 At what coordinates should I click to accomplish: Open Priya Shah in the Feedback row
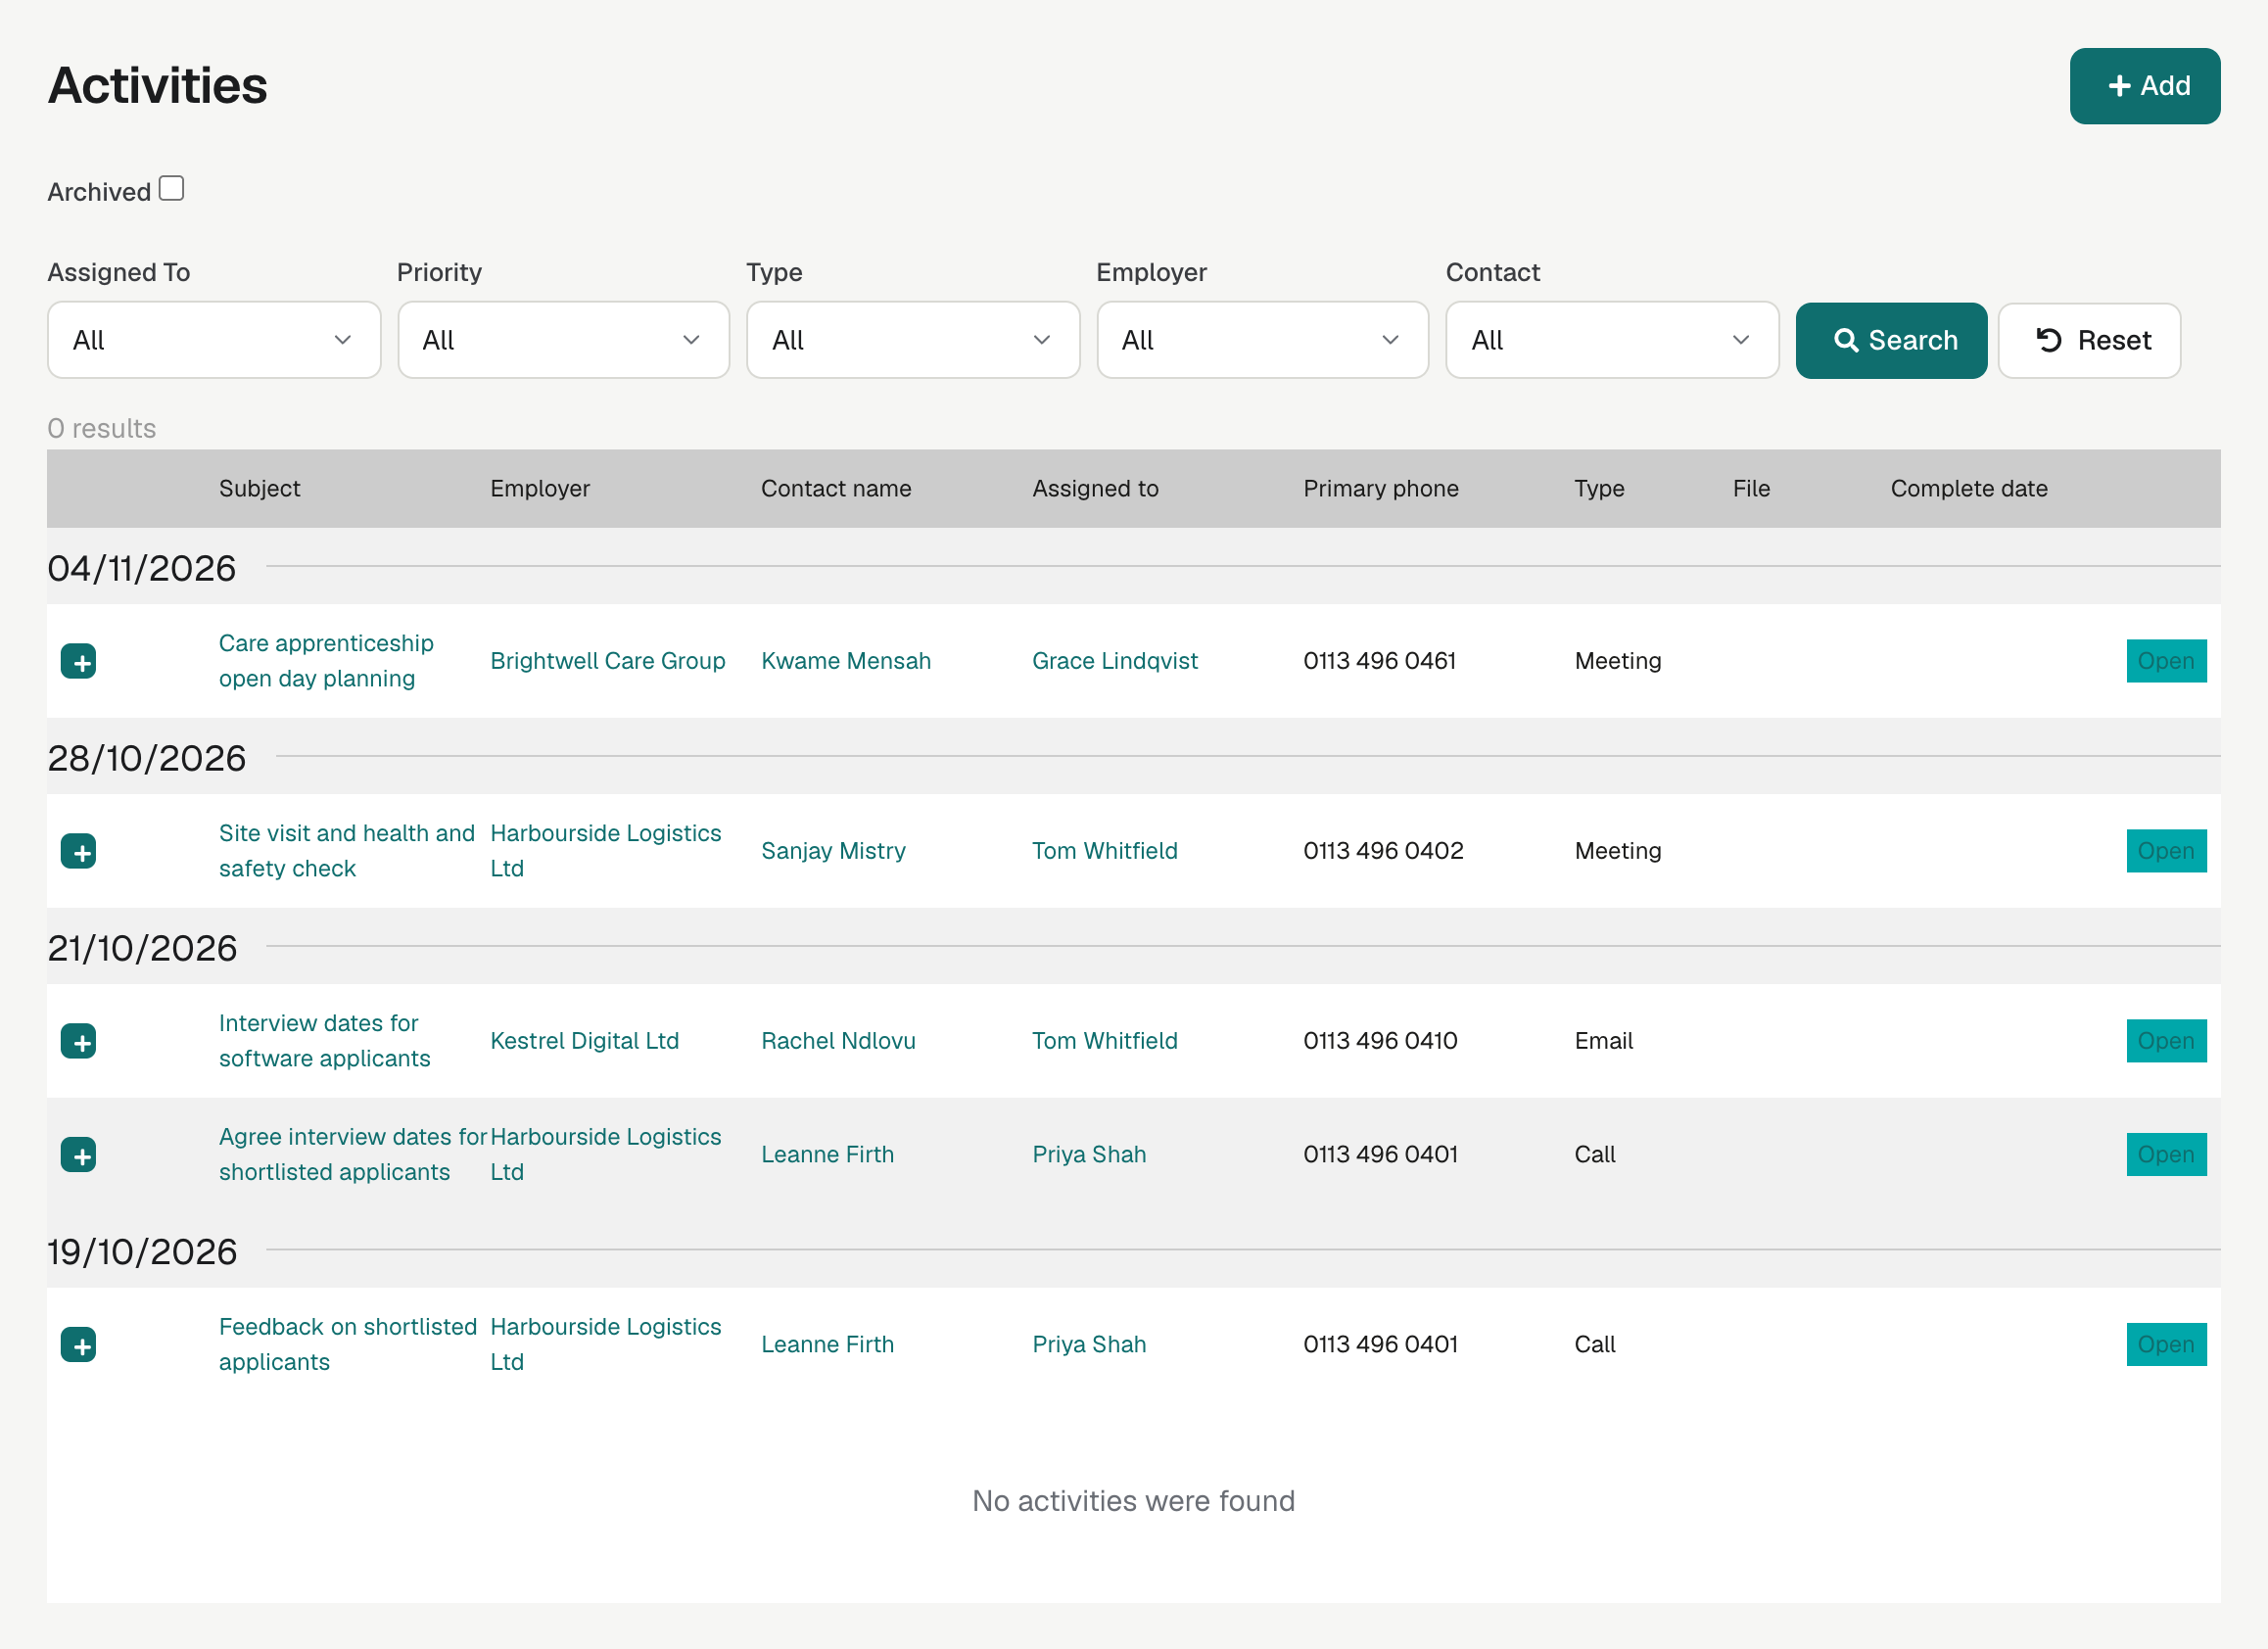point(1089,1345)
